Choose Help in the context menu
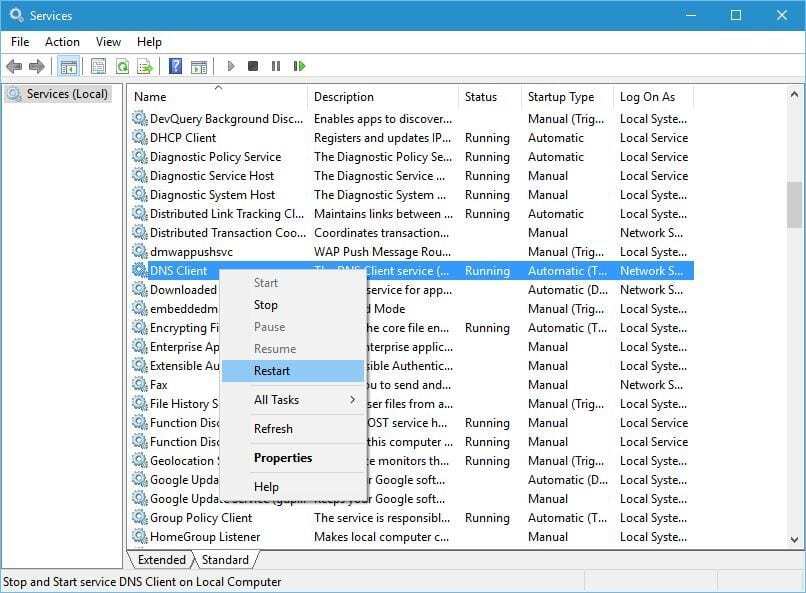This screenshot has height=593, width=806. click(x=293, y=487)
